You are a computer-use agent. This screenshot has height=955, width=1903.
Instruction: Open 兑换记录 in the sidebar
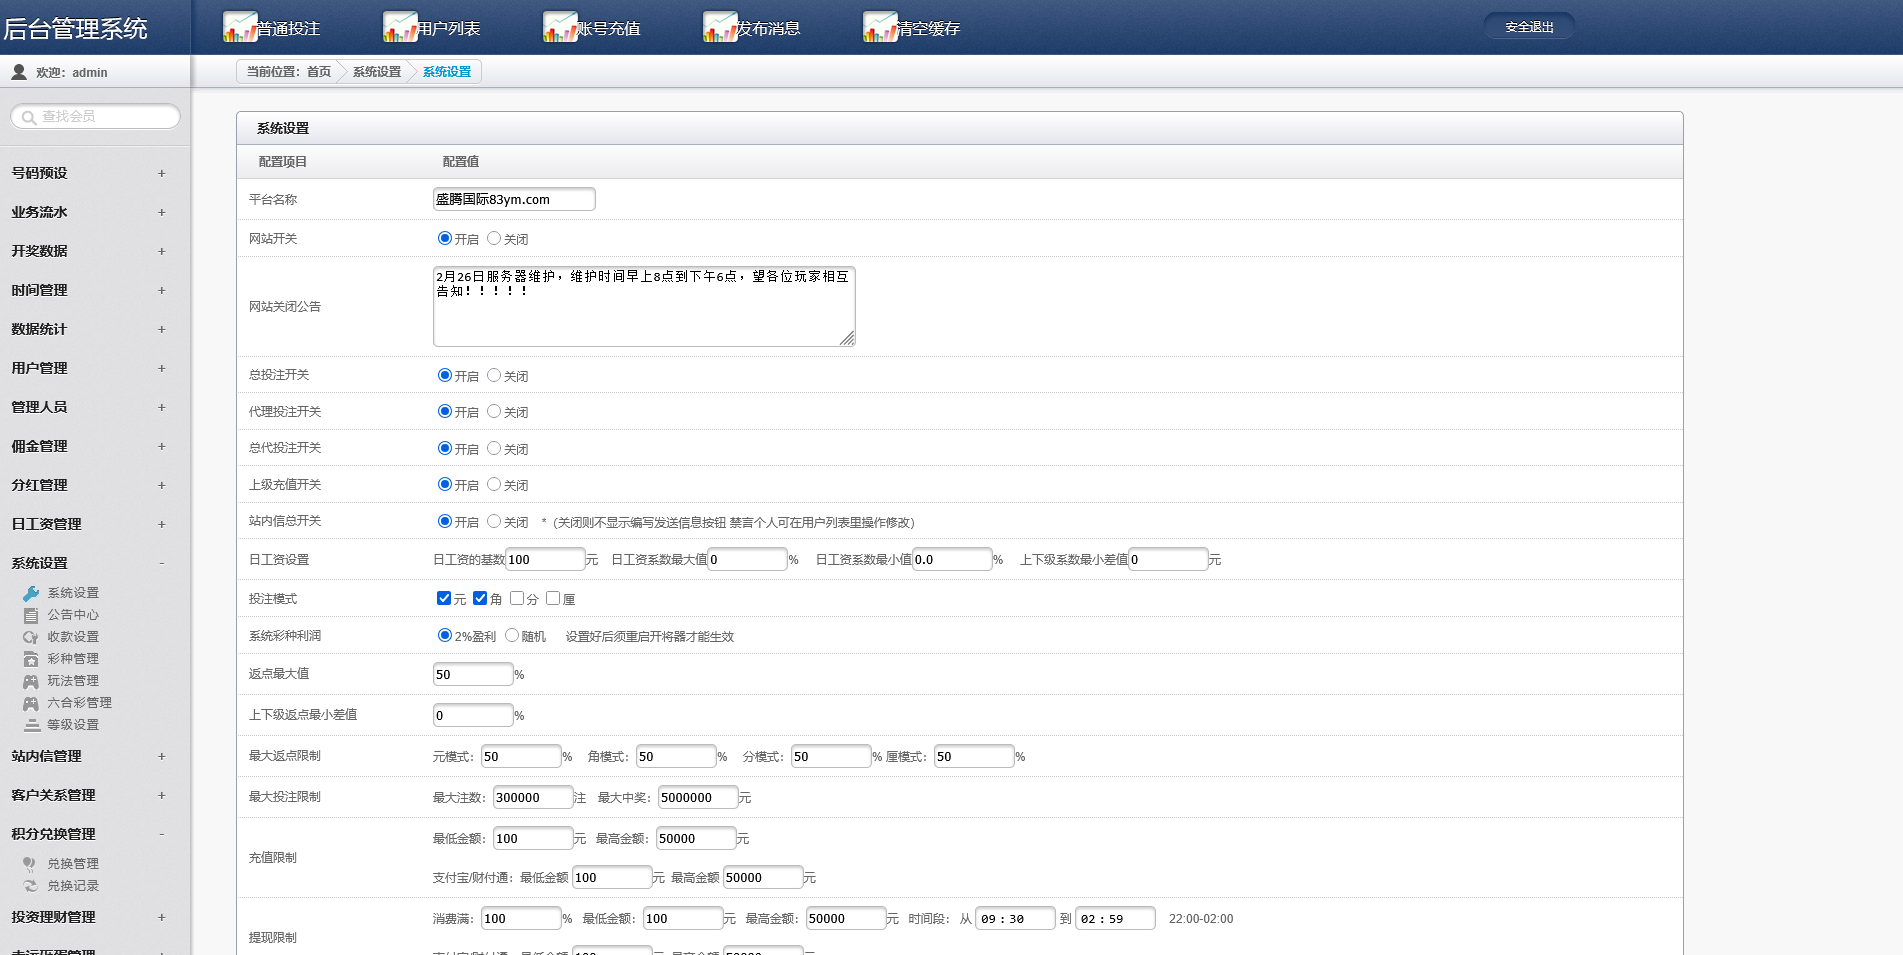coord(73,886)
